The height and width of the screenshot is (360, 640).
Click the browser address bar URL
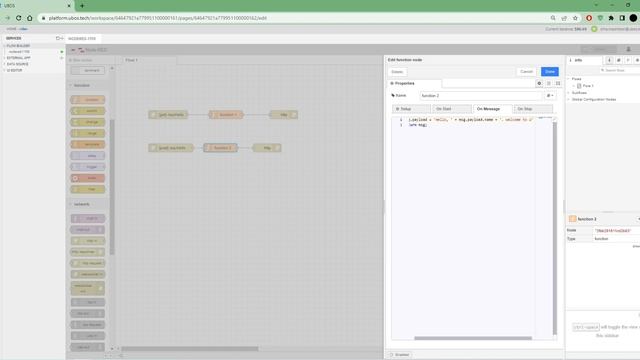158,18
